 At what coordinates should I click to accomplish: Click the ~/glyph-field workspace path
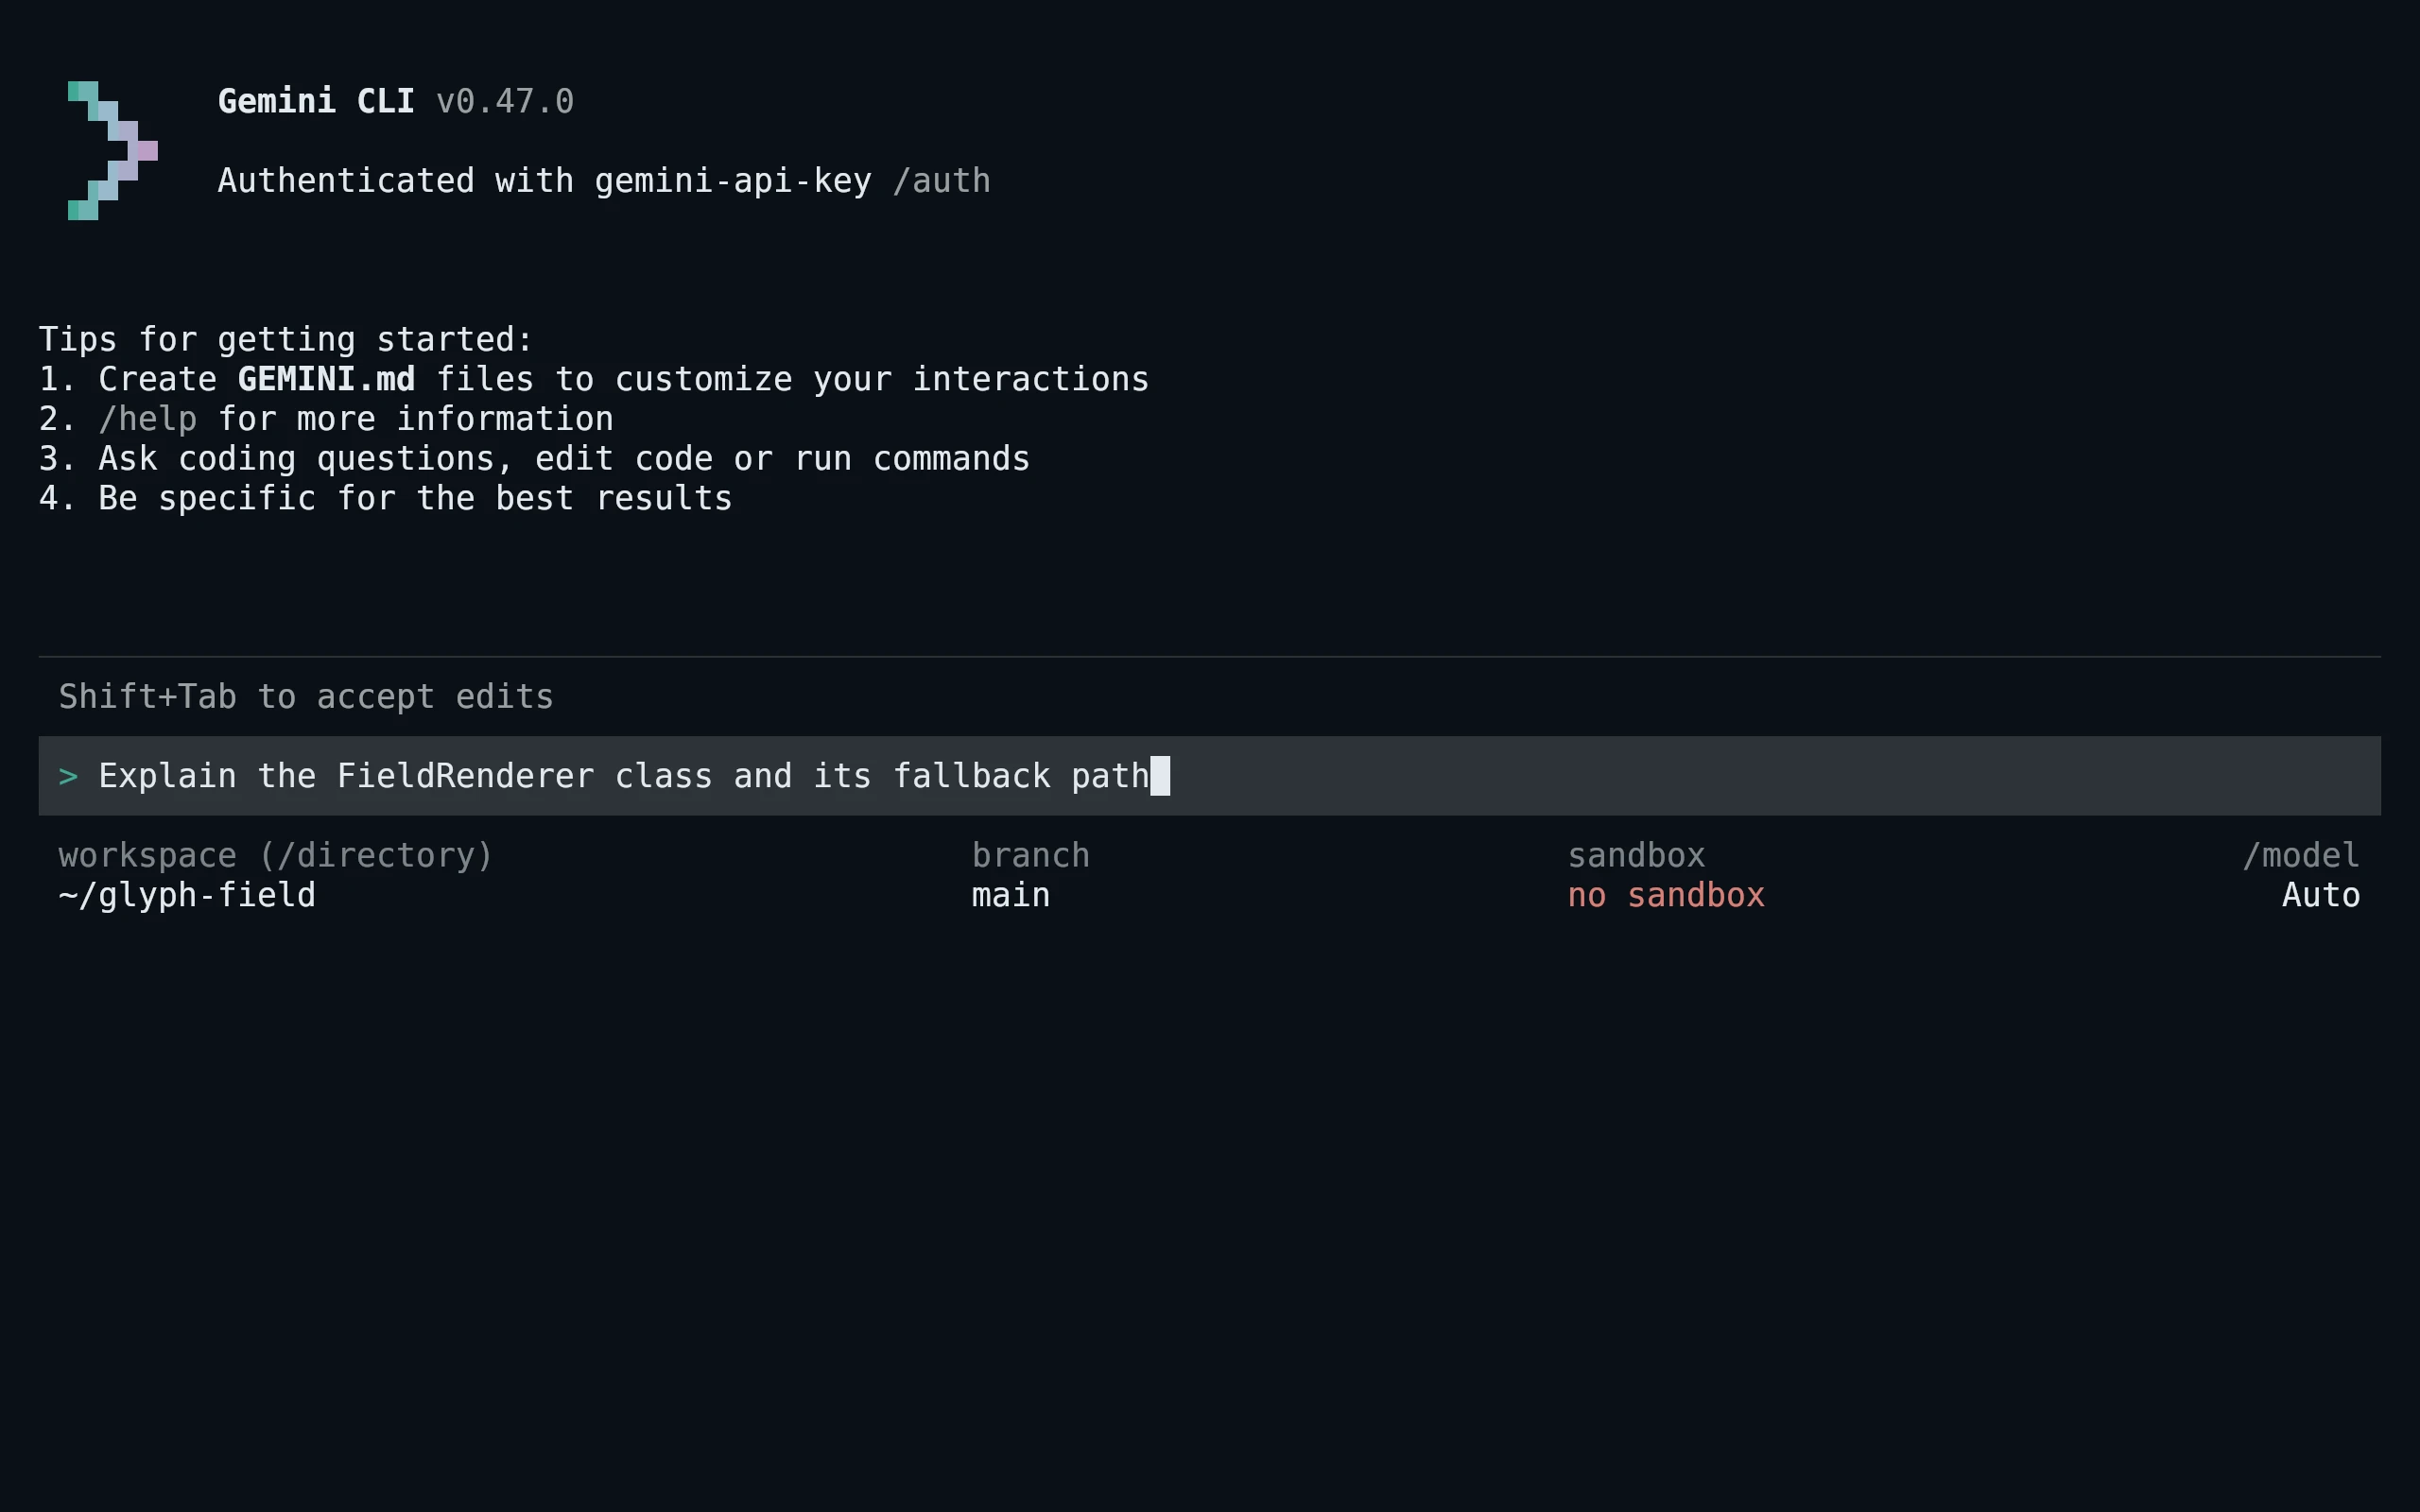[187, 895]
